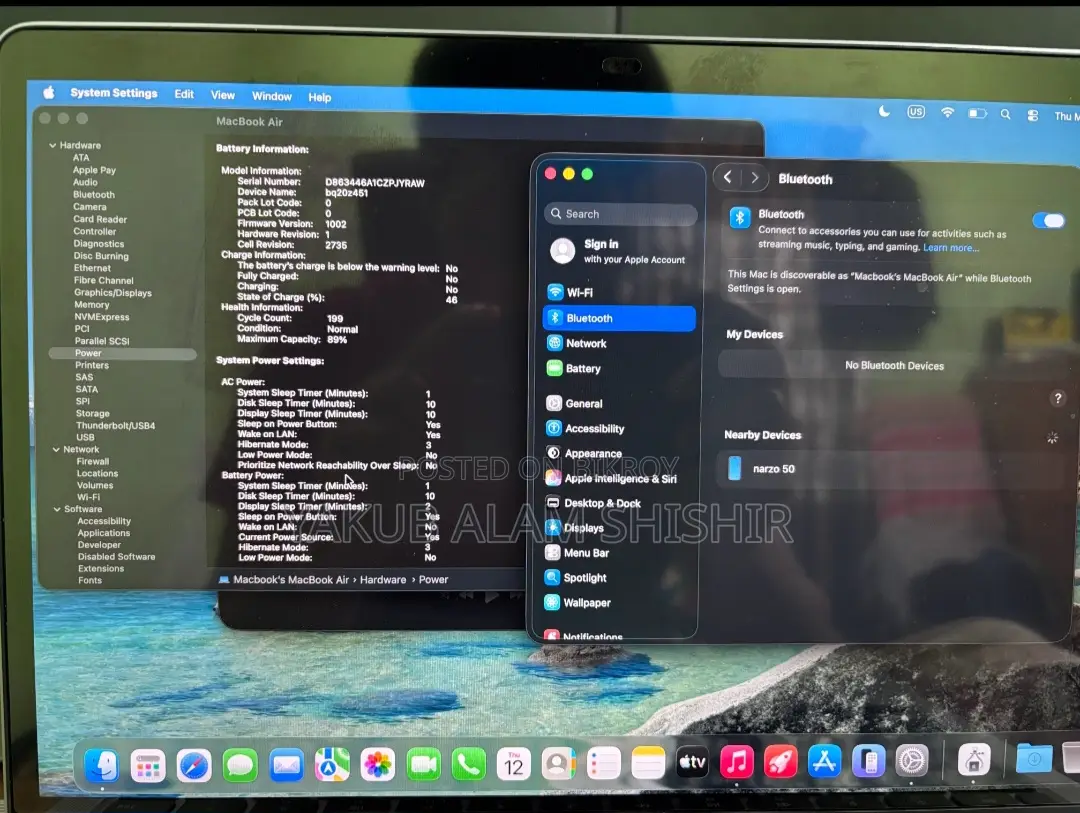Click Hardware in the bottom path bar

click(x=383, y=580)
